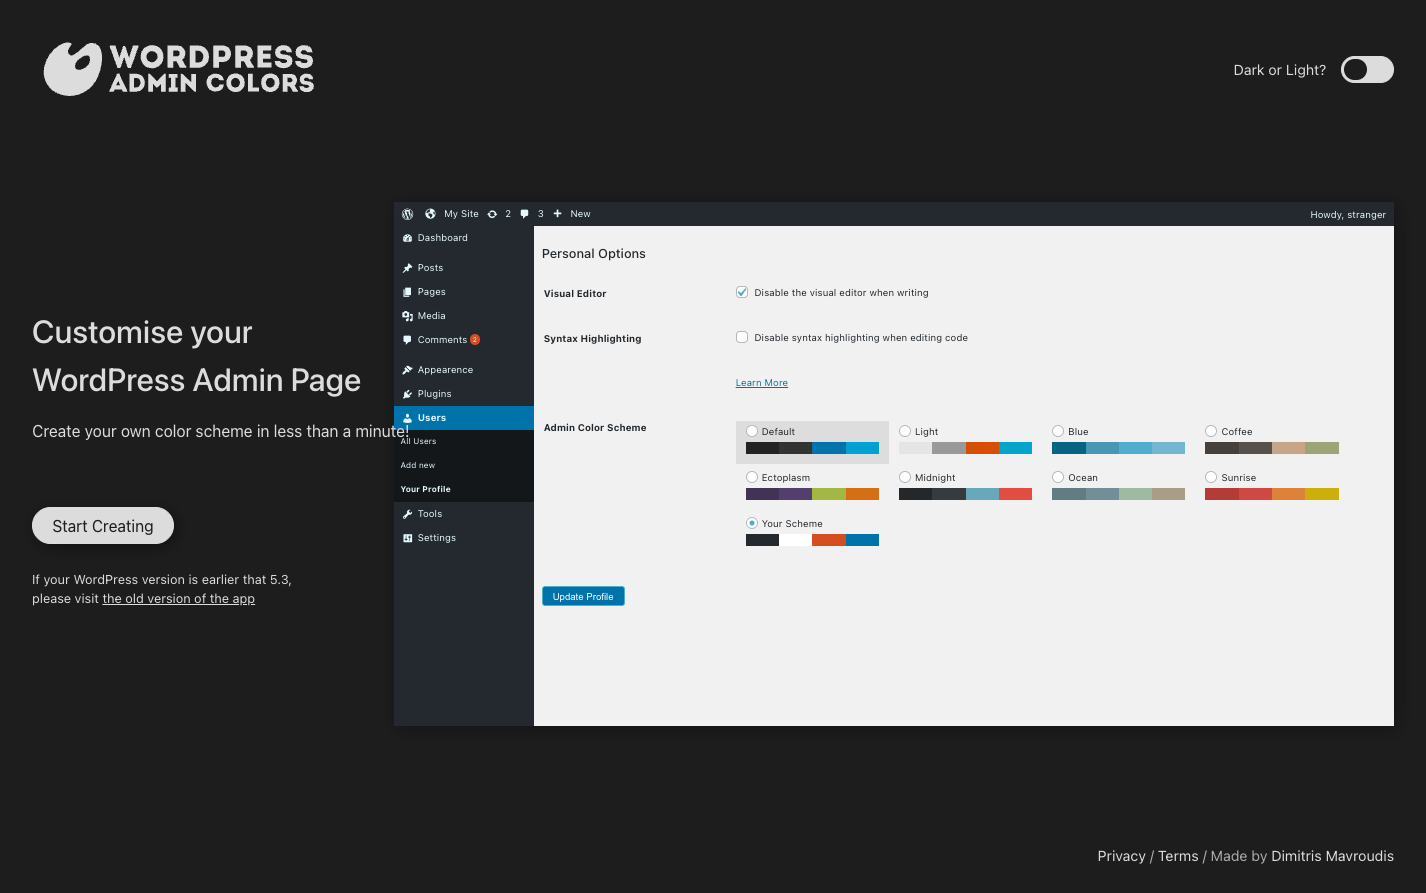Disable the visual editor when writing checkbox
This screenshot has width=1426, height=893.
click(x=742, y=291)
